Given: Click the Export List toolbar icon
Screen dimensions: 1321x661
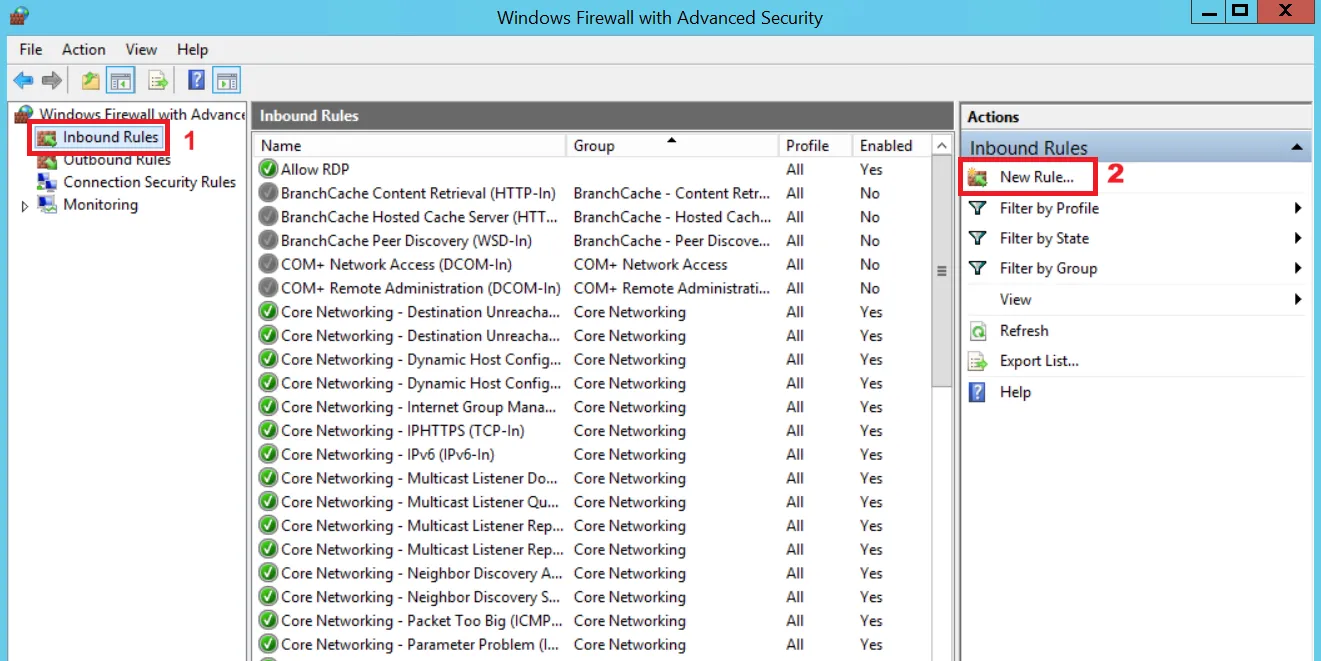Looking at the screenshot, I should [158, 81].
